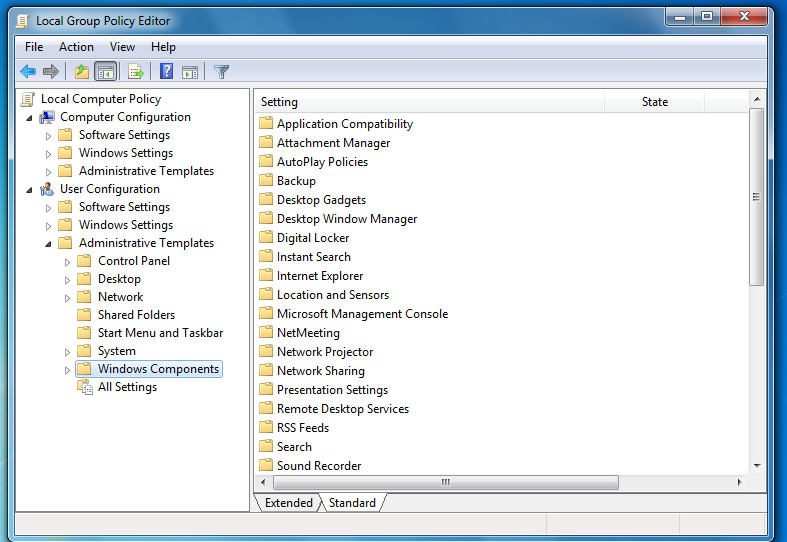Switch to the Extended tab
787x542 pixels.
click(x=289, y=503)
